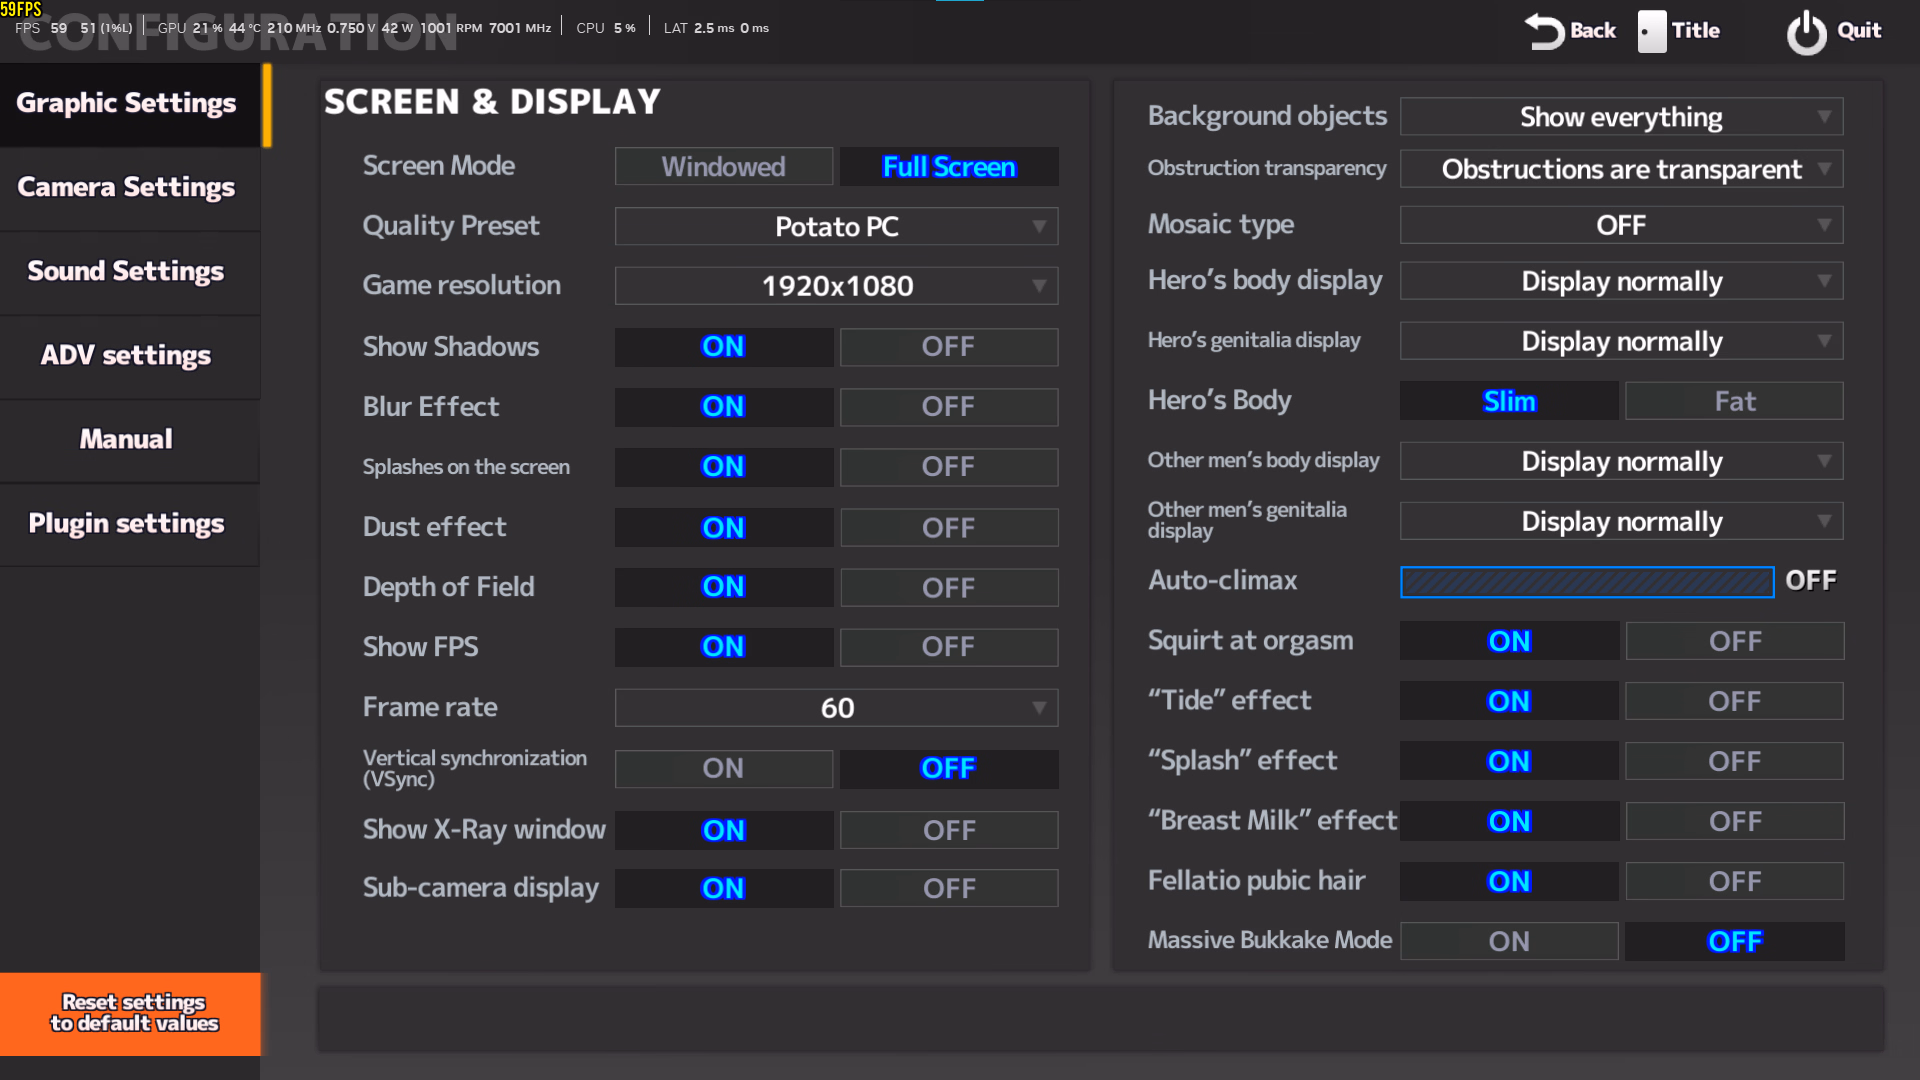Image resolution: width=1920 pixels, height=1080 pixels.
Task: Turn off Show Shadows
Action: tap(948, 347)
